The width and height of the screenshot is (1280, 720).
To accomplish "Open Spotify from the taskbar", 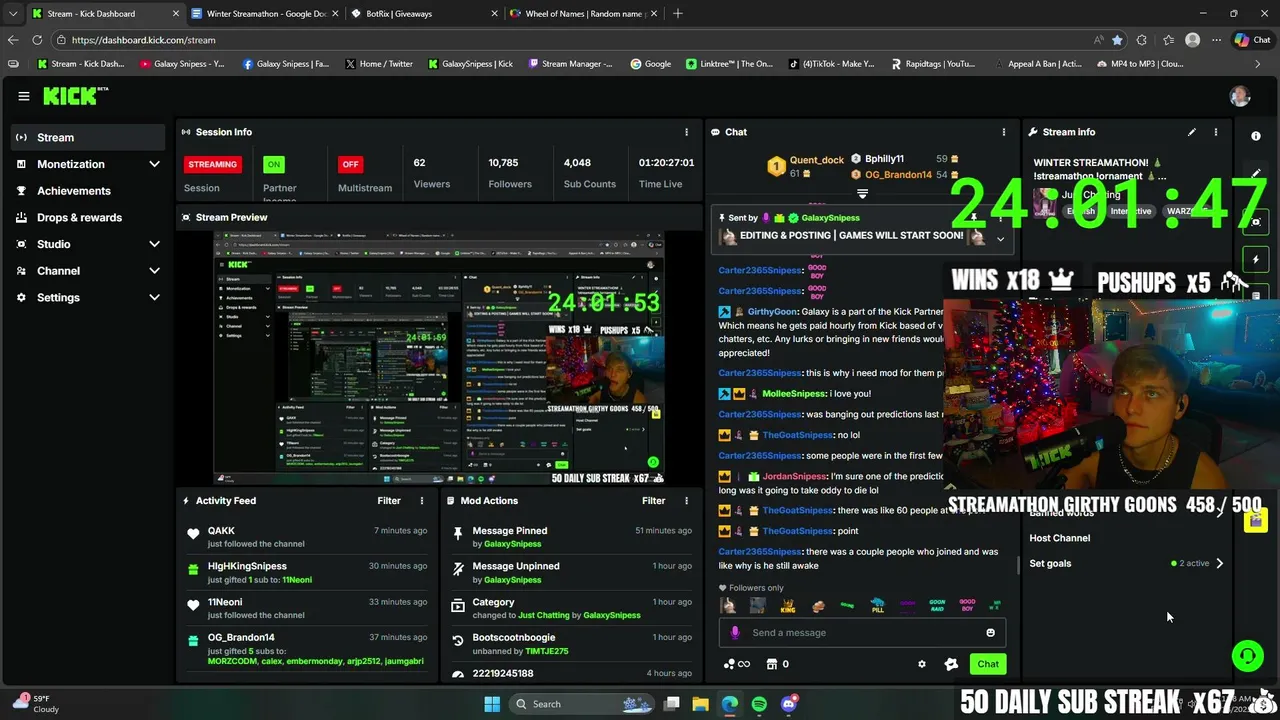I will pos(759,704).
